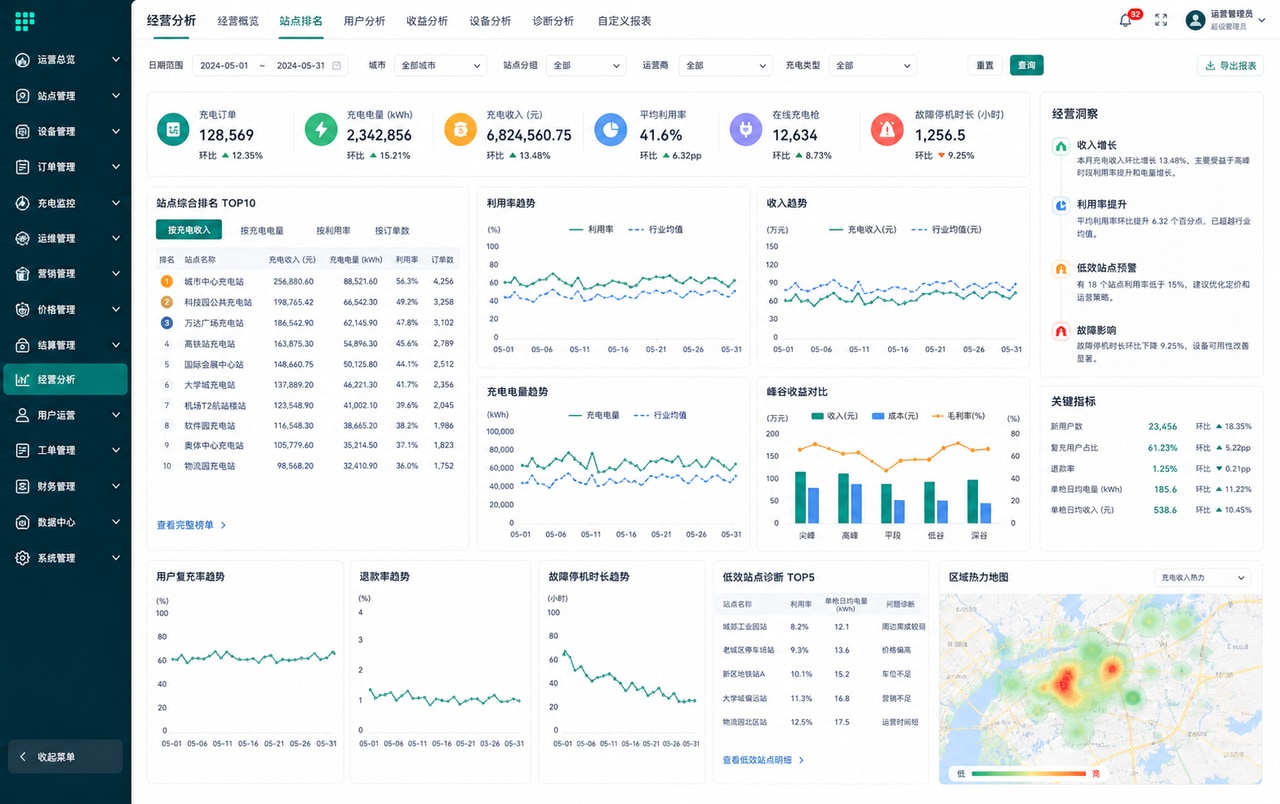Switch to the 设备分析 tab

click(490, 21)
